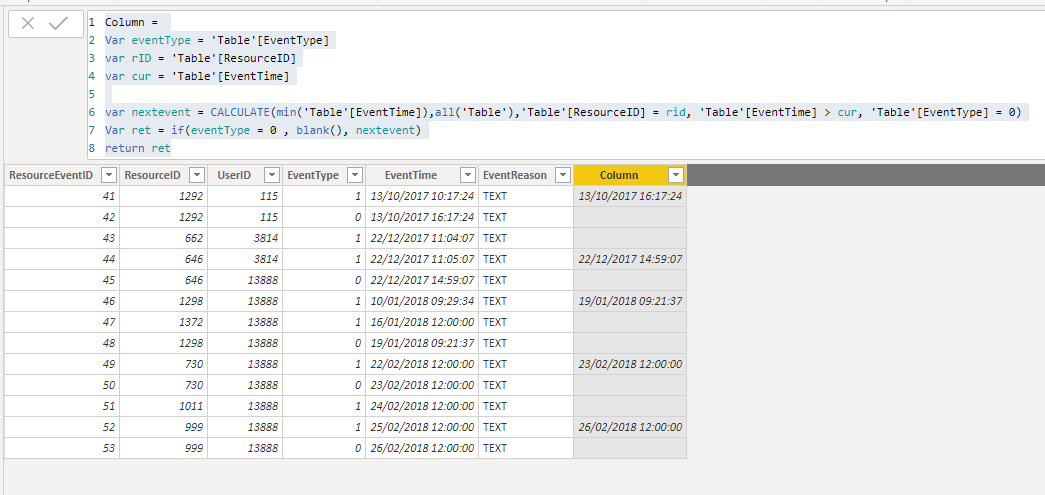Click Column cell 13/10/2017 16:17:24
This screenshot has height=495, width=1045.
click(x=630, y=196)
